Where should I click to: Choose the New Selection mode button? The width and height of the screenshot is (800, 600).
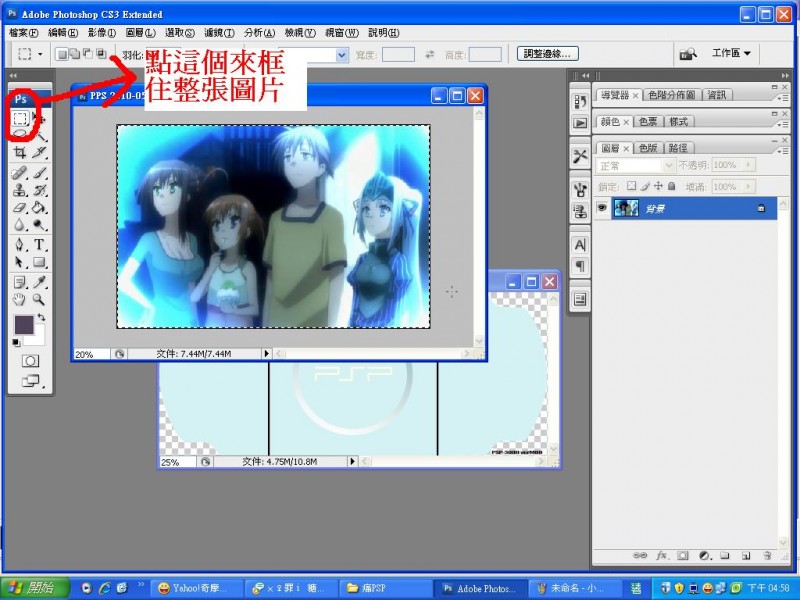point(62,54)
